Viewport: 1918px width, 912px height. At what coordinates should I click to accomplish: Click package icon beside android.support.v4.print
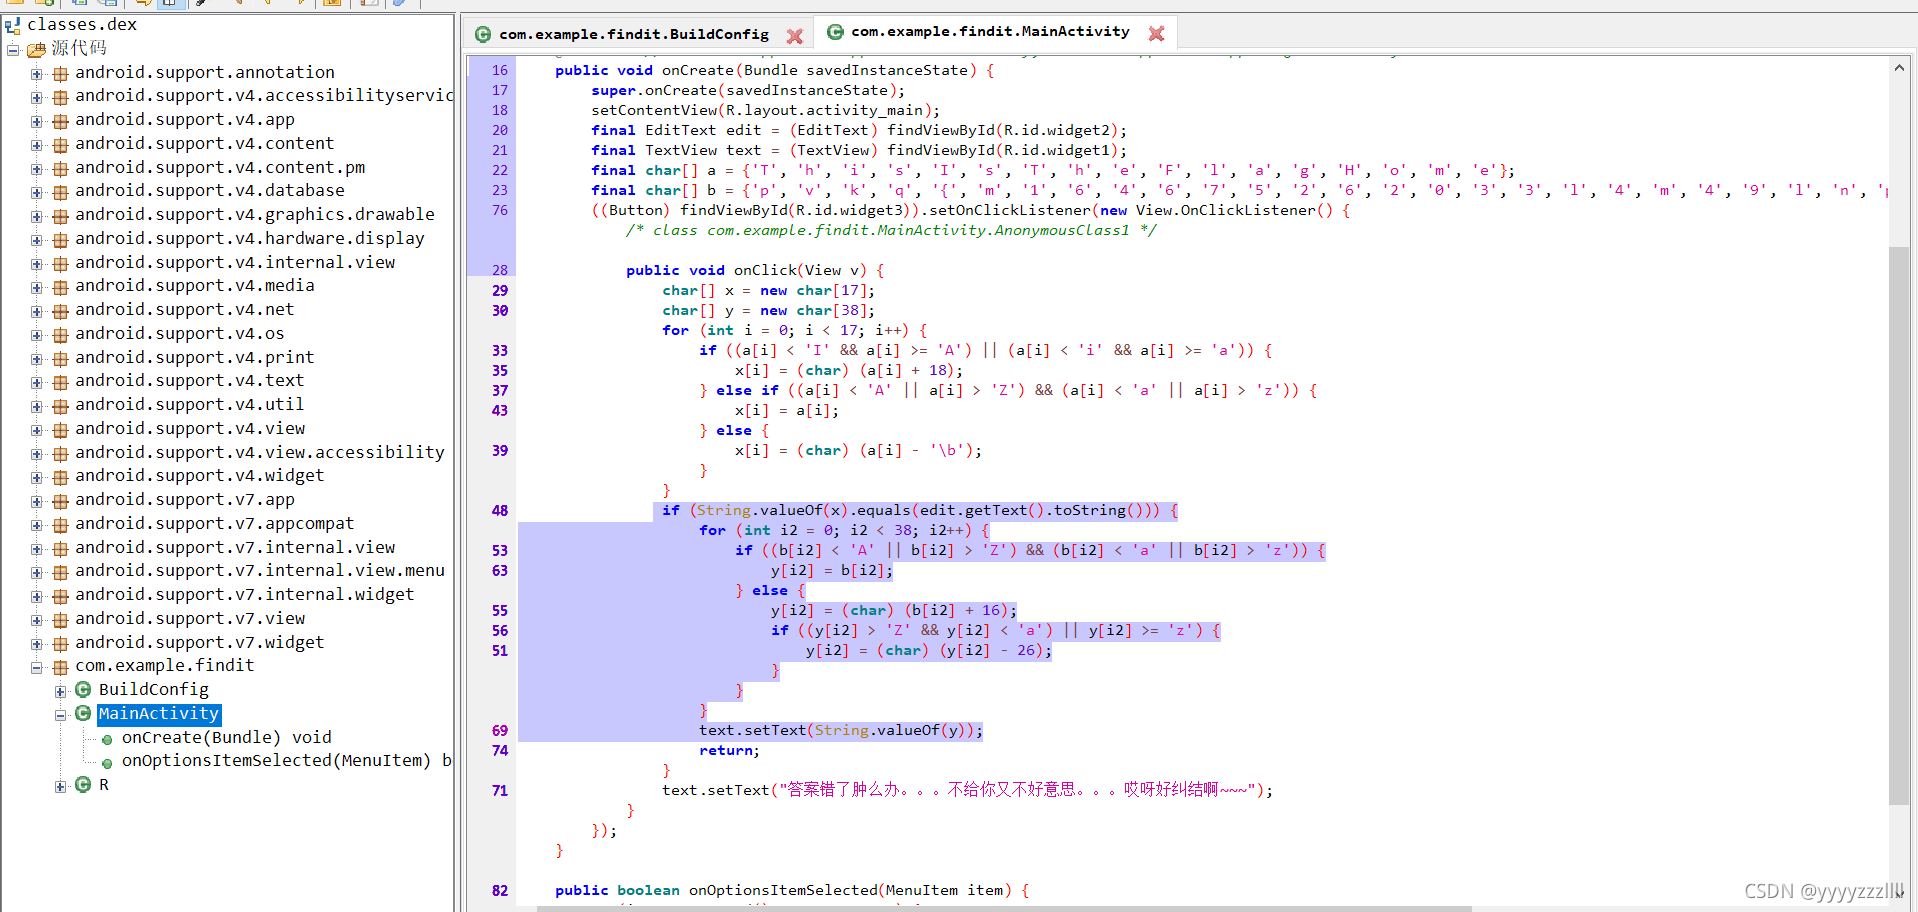60,359
